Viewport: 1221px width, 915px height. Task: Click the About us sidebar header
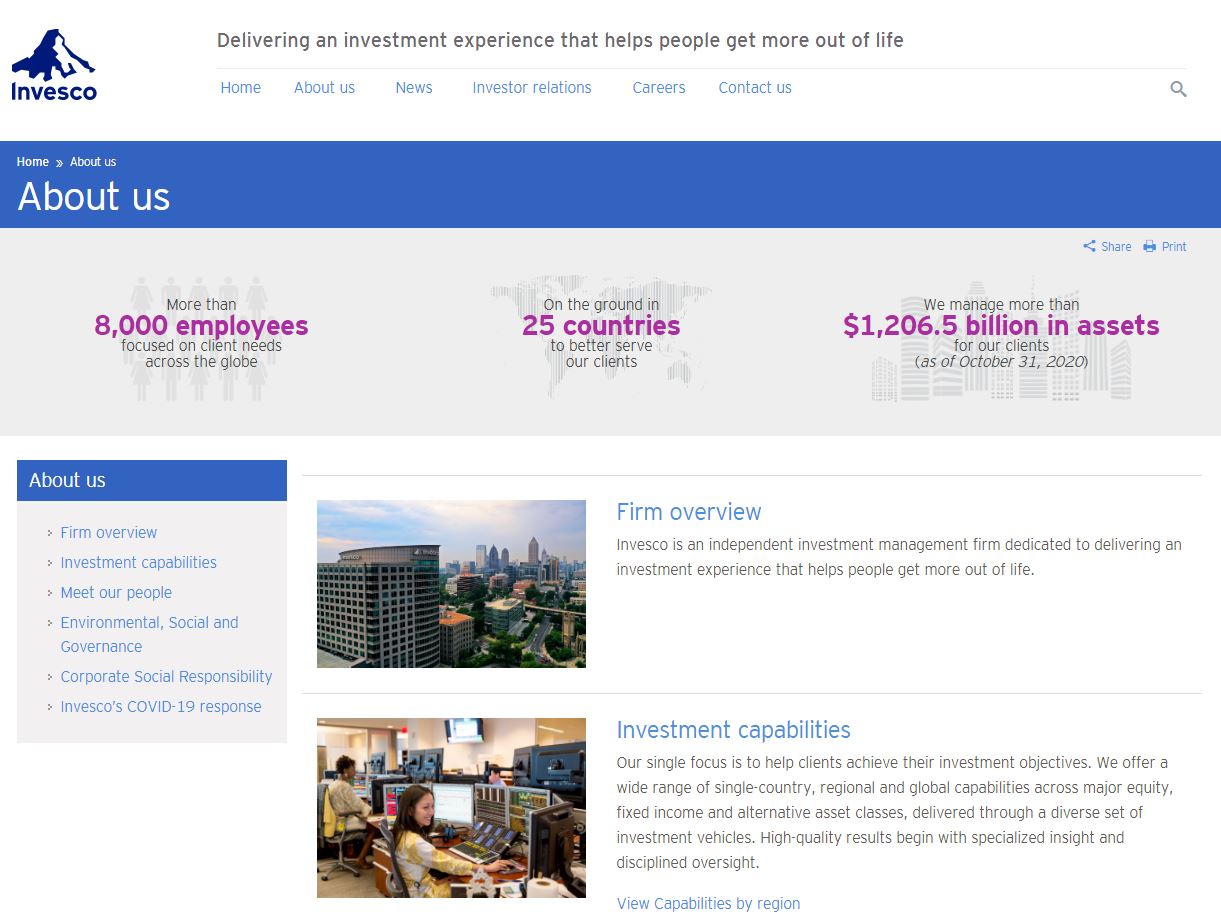click(152, 480)
